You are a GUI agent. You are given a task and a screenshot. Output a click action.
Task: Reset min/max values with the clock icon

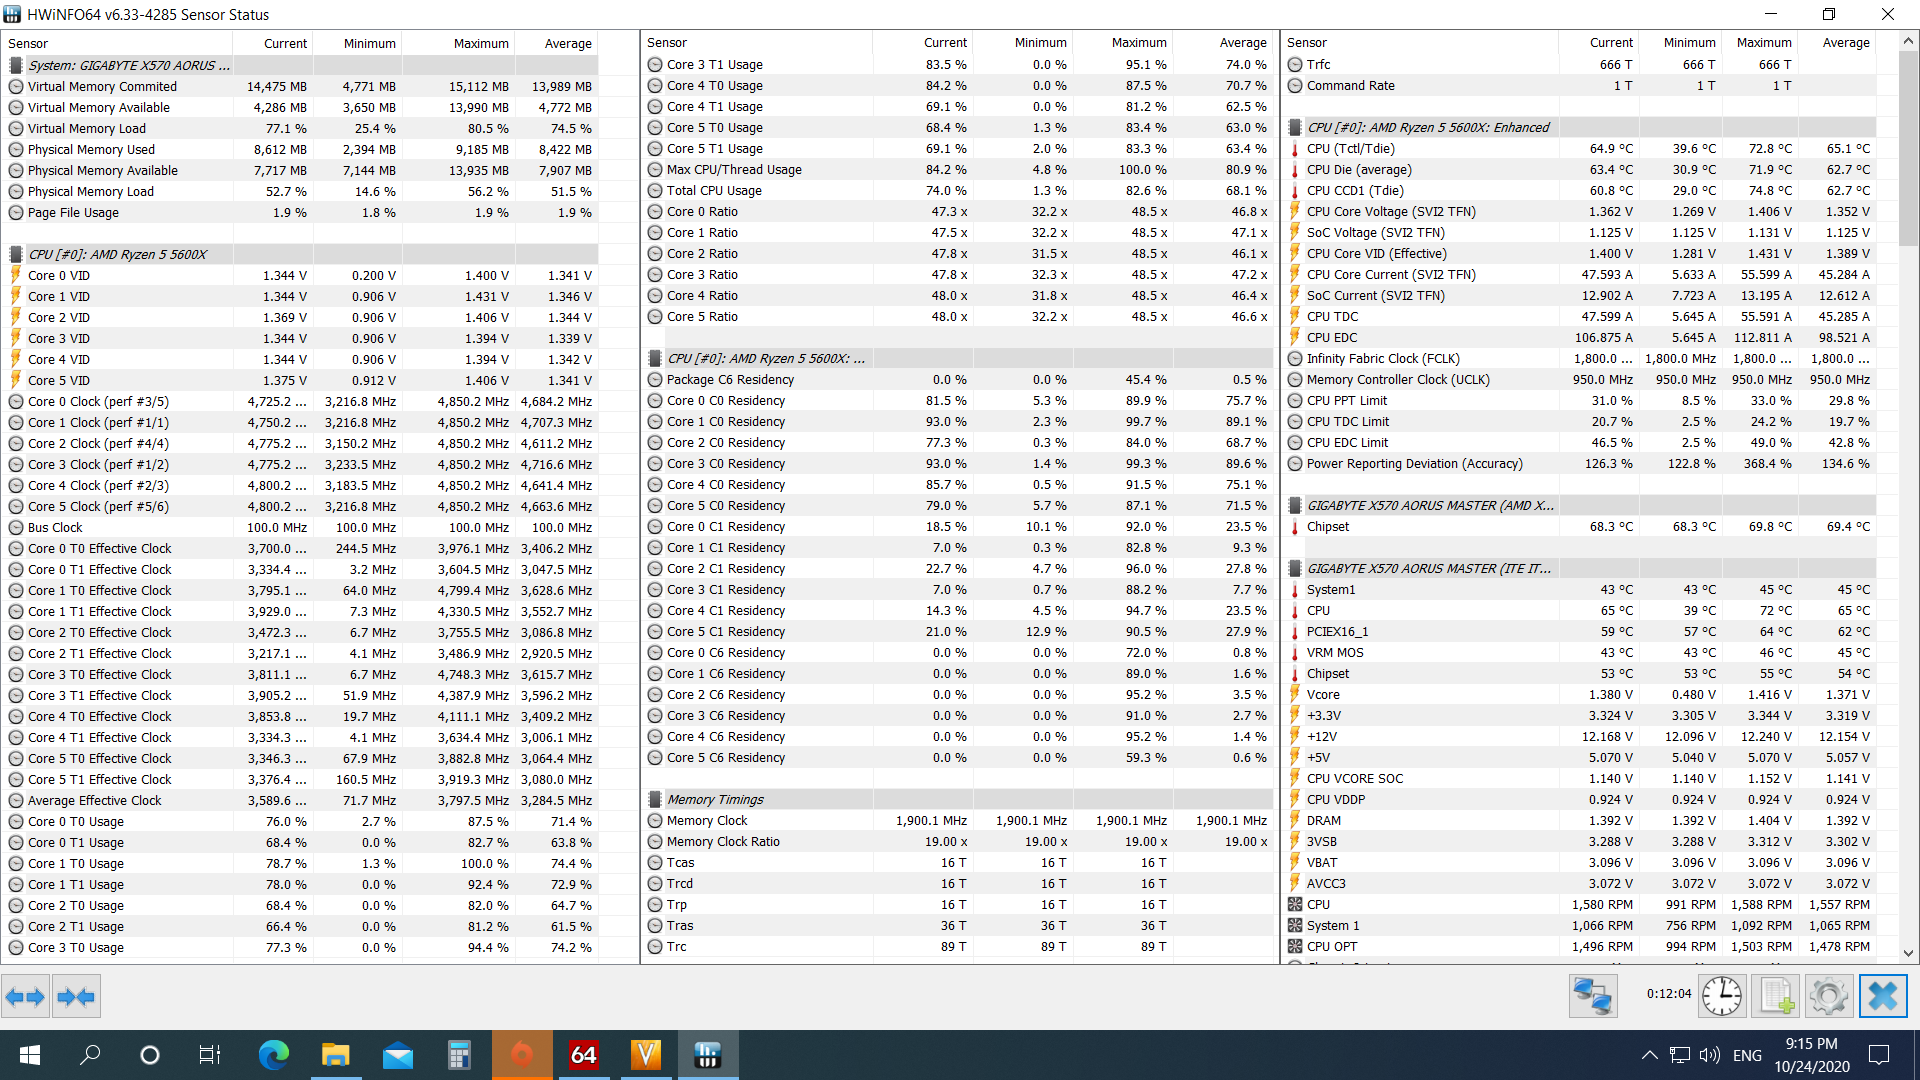(x=1722, y=996)
